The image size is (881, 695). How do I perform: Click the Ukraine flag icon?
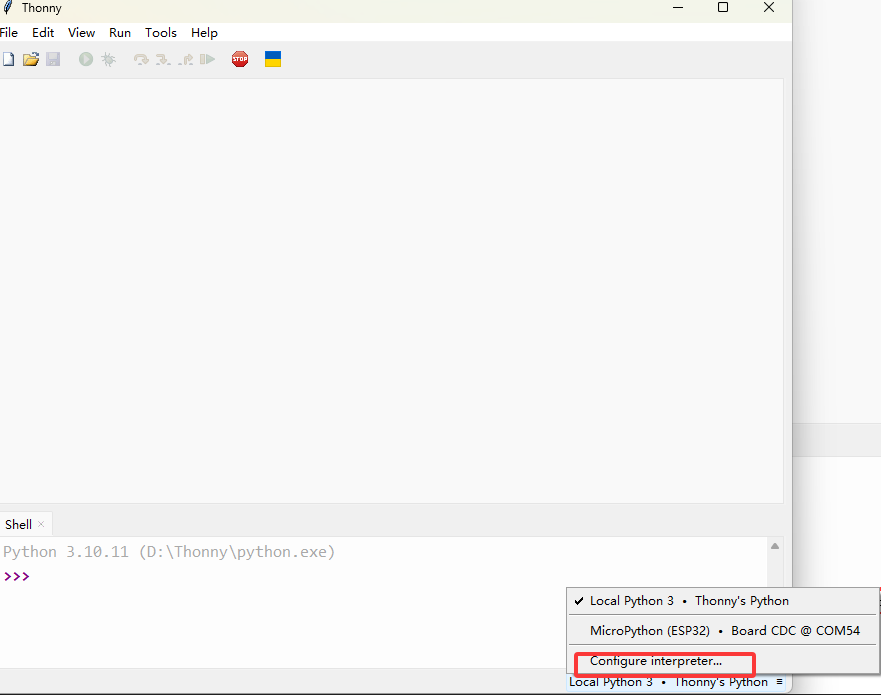coord(272,60)
